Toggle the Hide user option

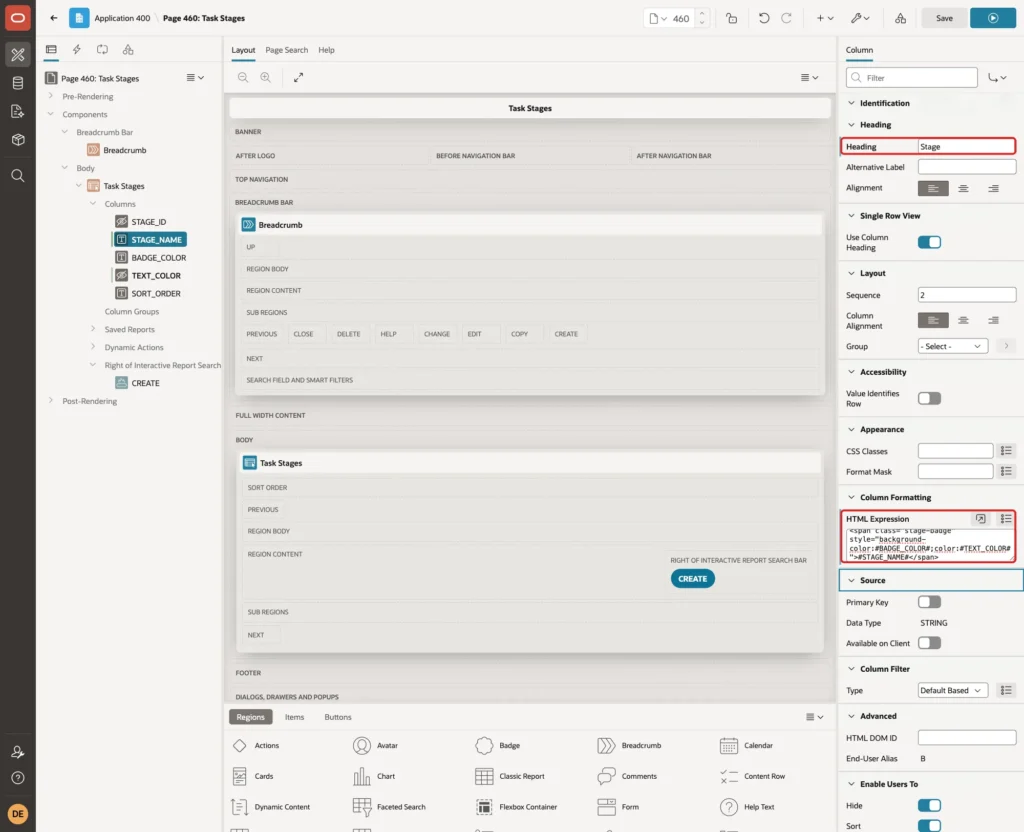coord(929,805)
